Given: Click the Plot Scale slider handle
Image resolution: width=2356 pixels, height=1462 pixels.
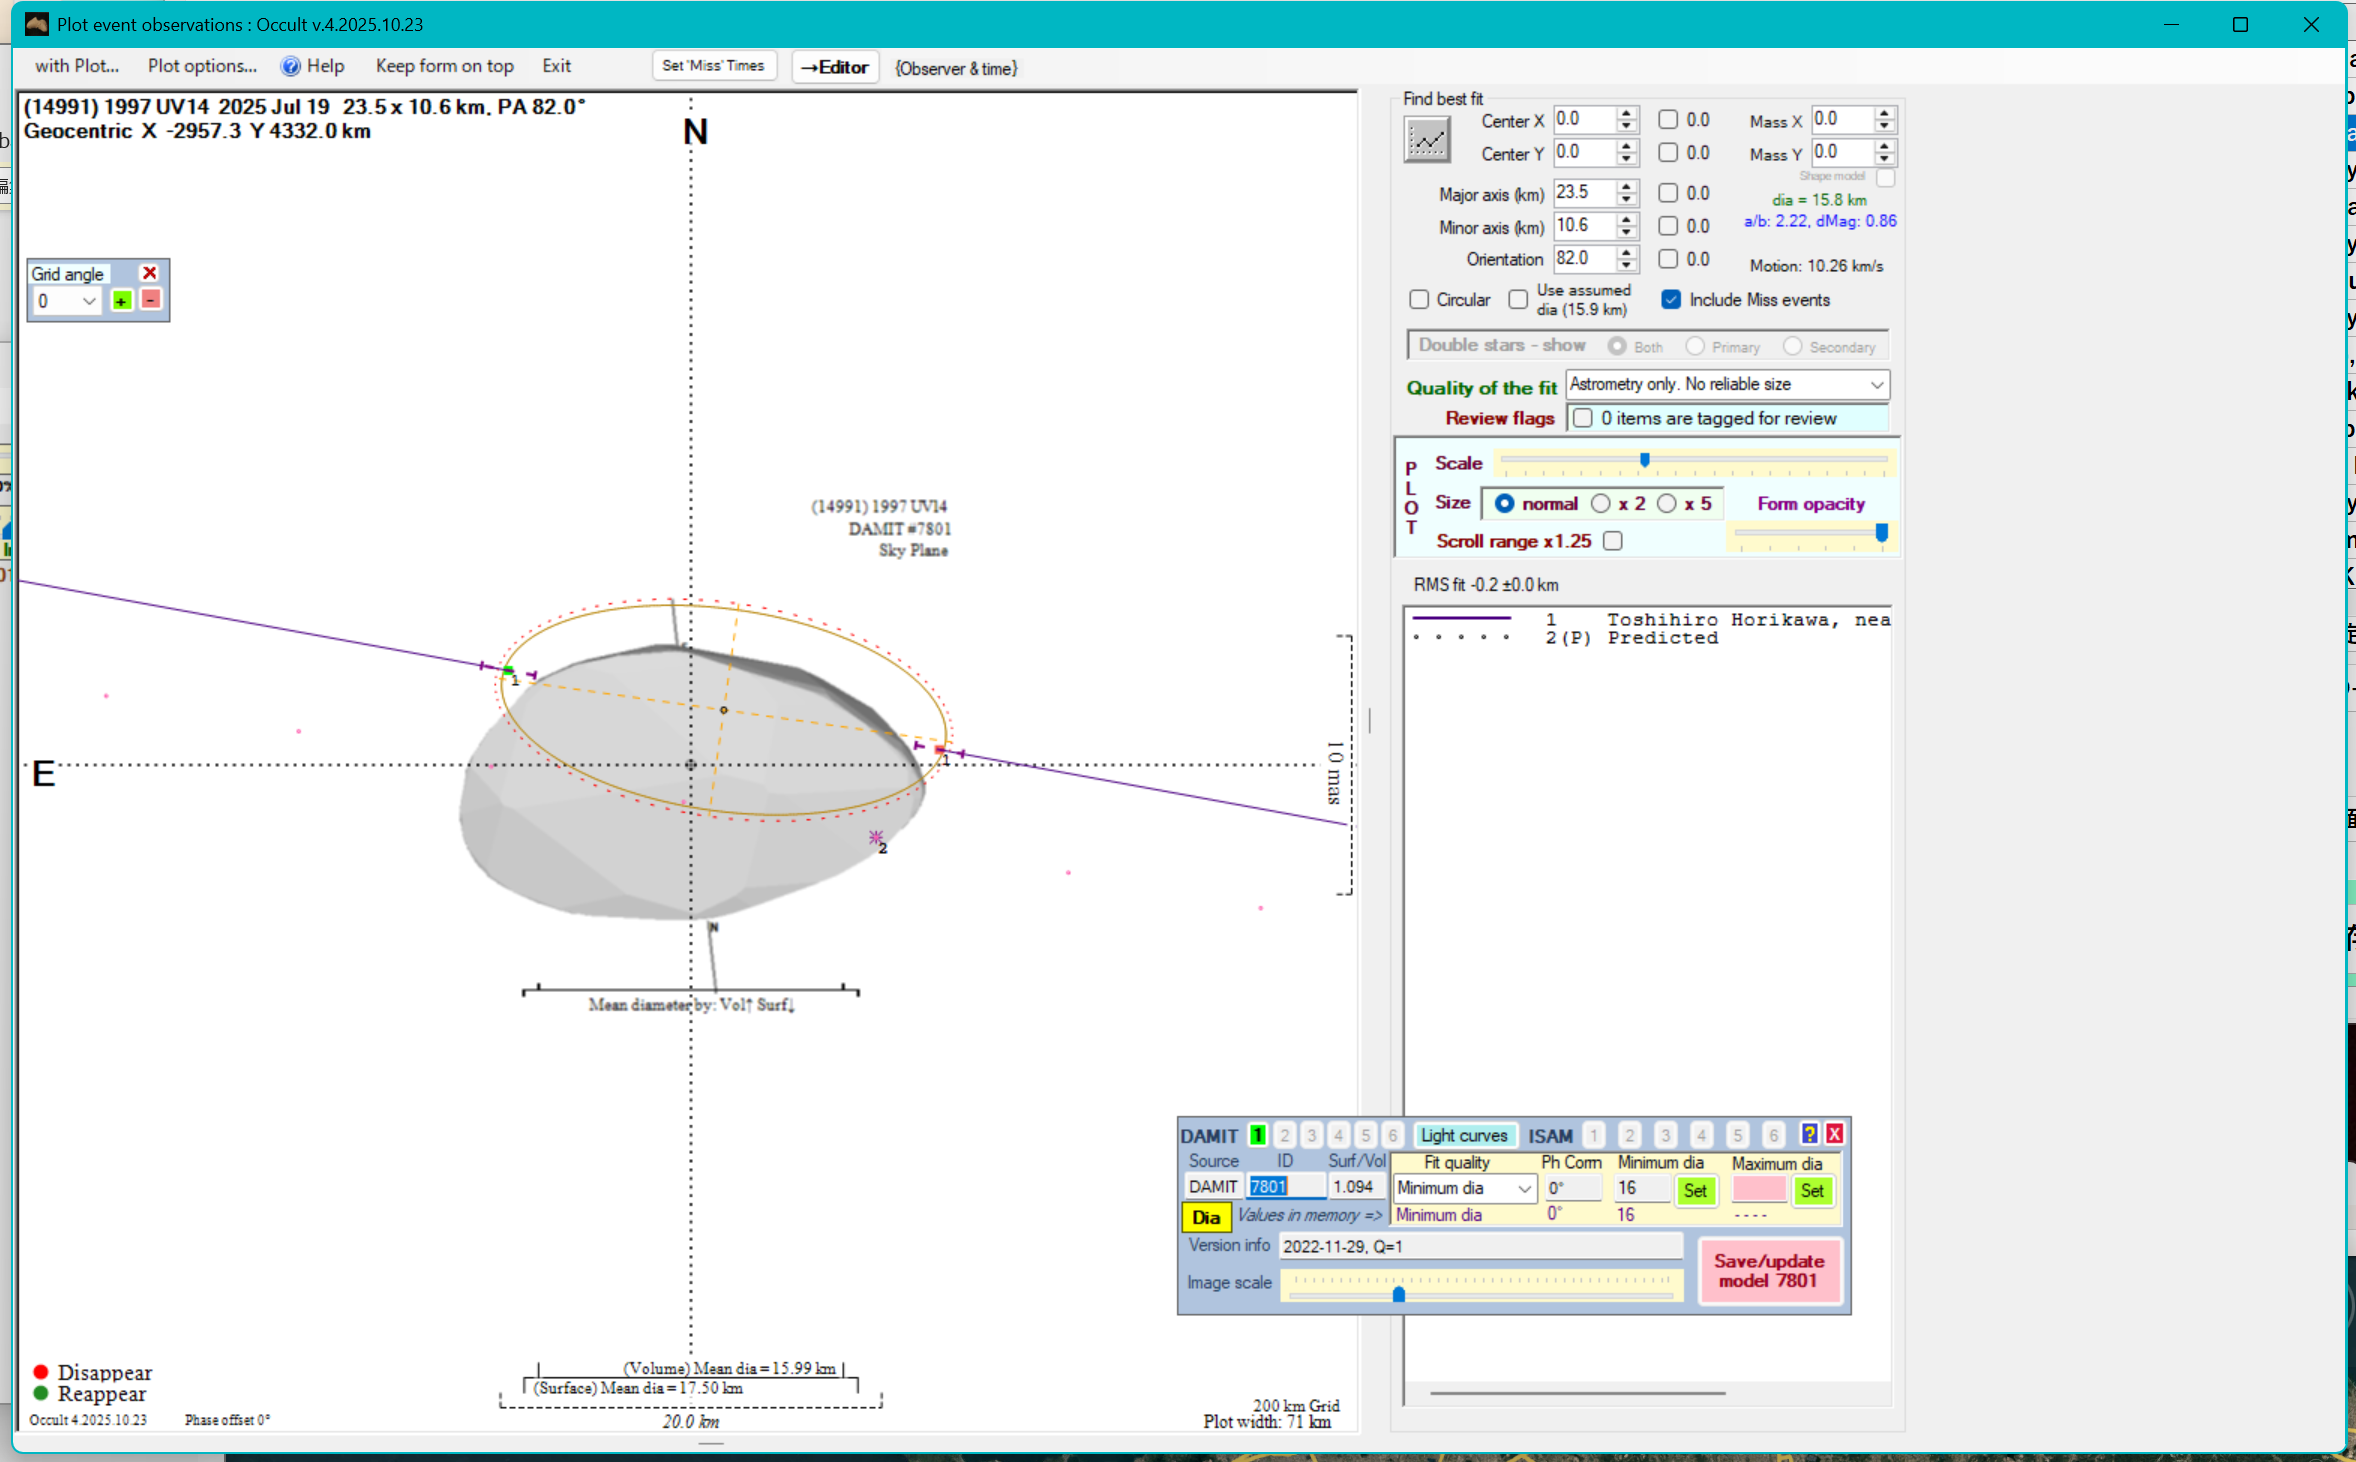Looking at the screenshot, I should (1644, 461).
